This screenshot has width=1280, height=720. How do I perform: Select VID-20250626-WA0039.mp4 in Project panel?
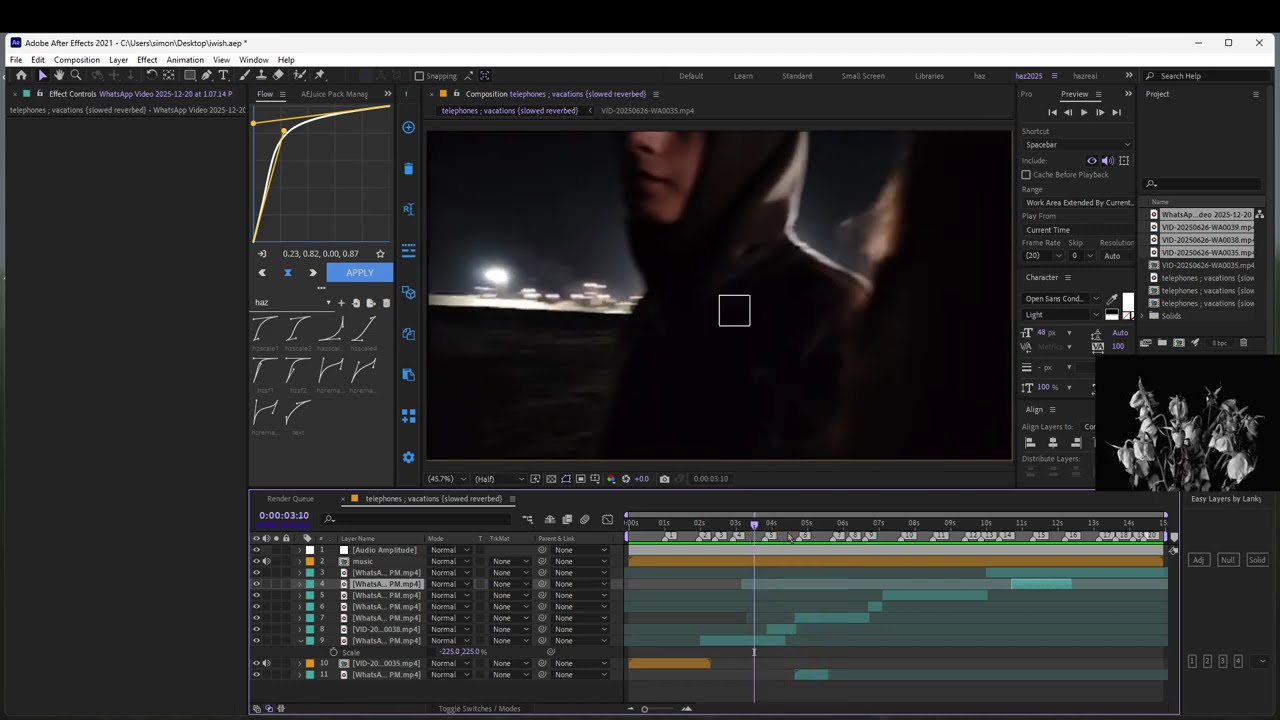point(1207,227)
